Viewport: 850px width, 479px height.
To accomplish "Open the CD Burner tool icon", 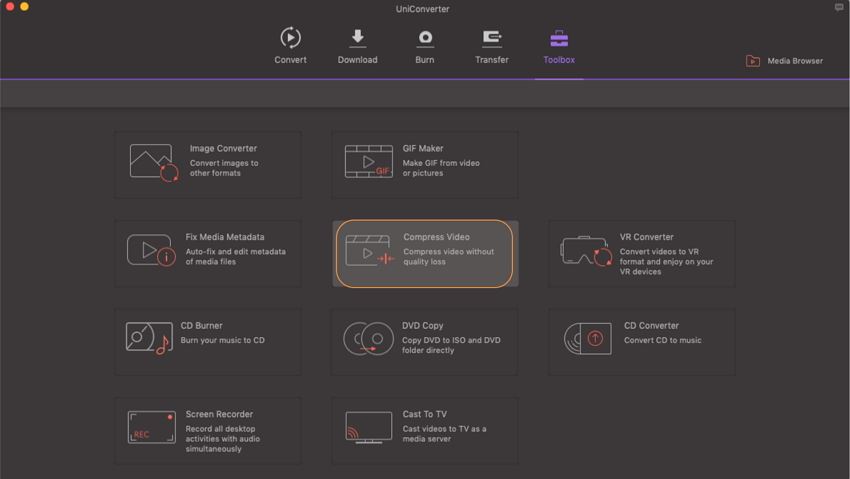I will pyautogui.click(x=148, y=339).
